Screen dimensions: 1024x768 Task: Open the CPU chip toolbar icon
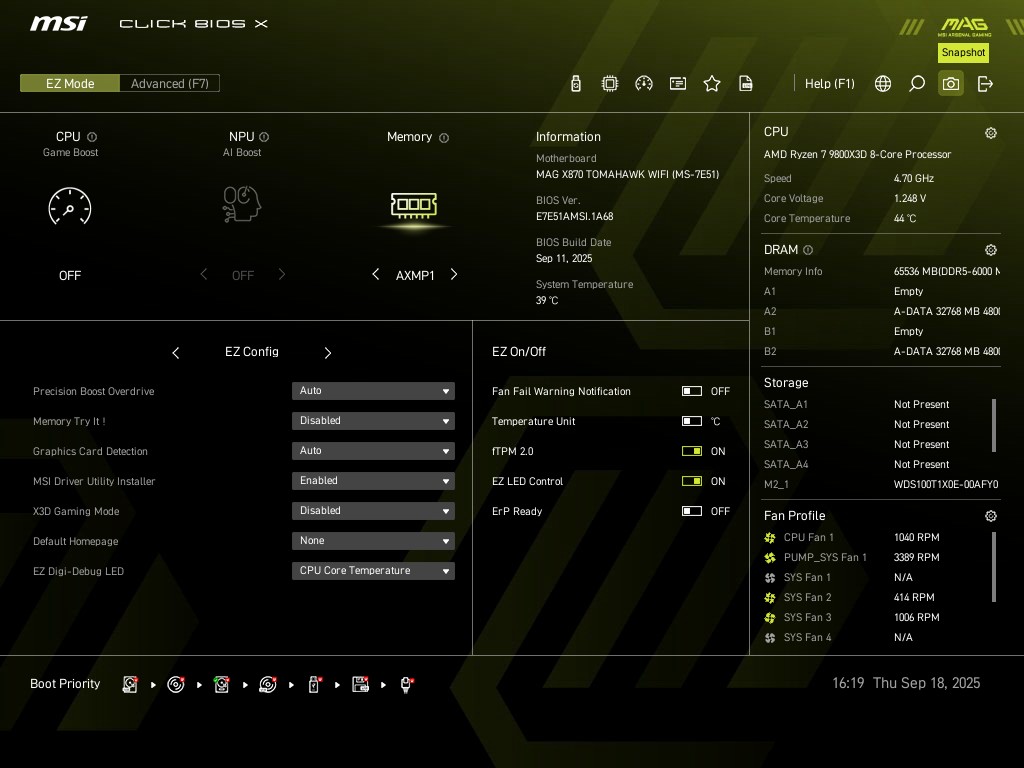tap(609, 84)
